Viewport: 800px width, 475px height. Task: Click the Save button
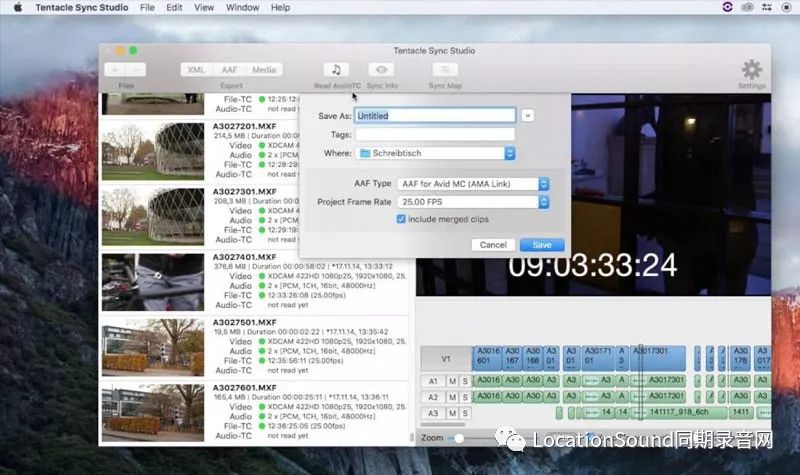[x=542, y=245]
